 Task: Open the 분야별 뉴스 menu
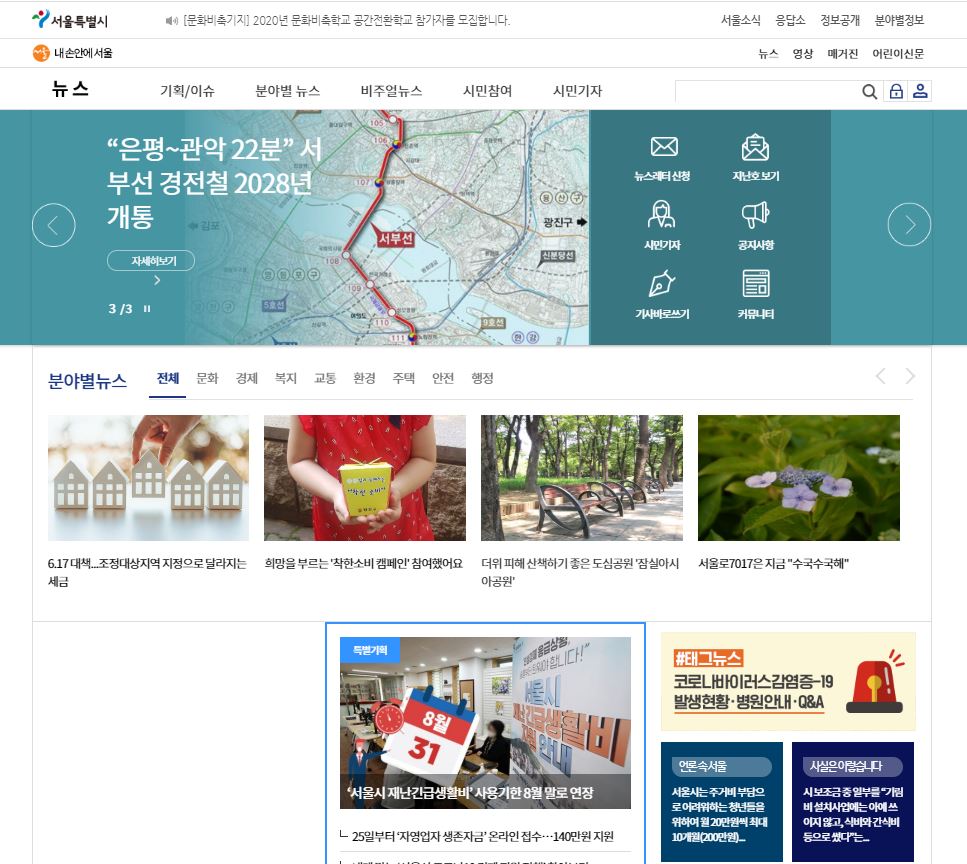pyautogui.click(x=287, y=91)
